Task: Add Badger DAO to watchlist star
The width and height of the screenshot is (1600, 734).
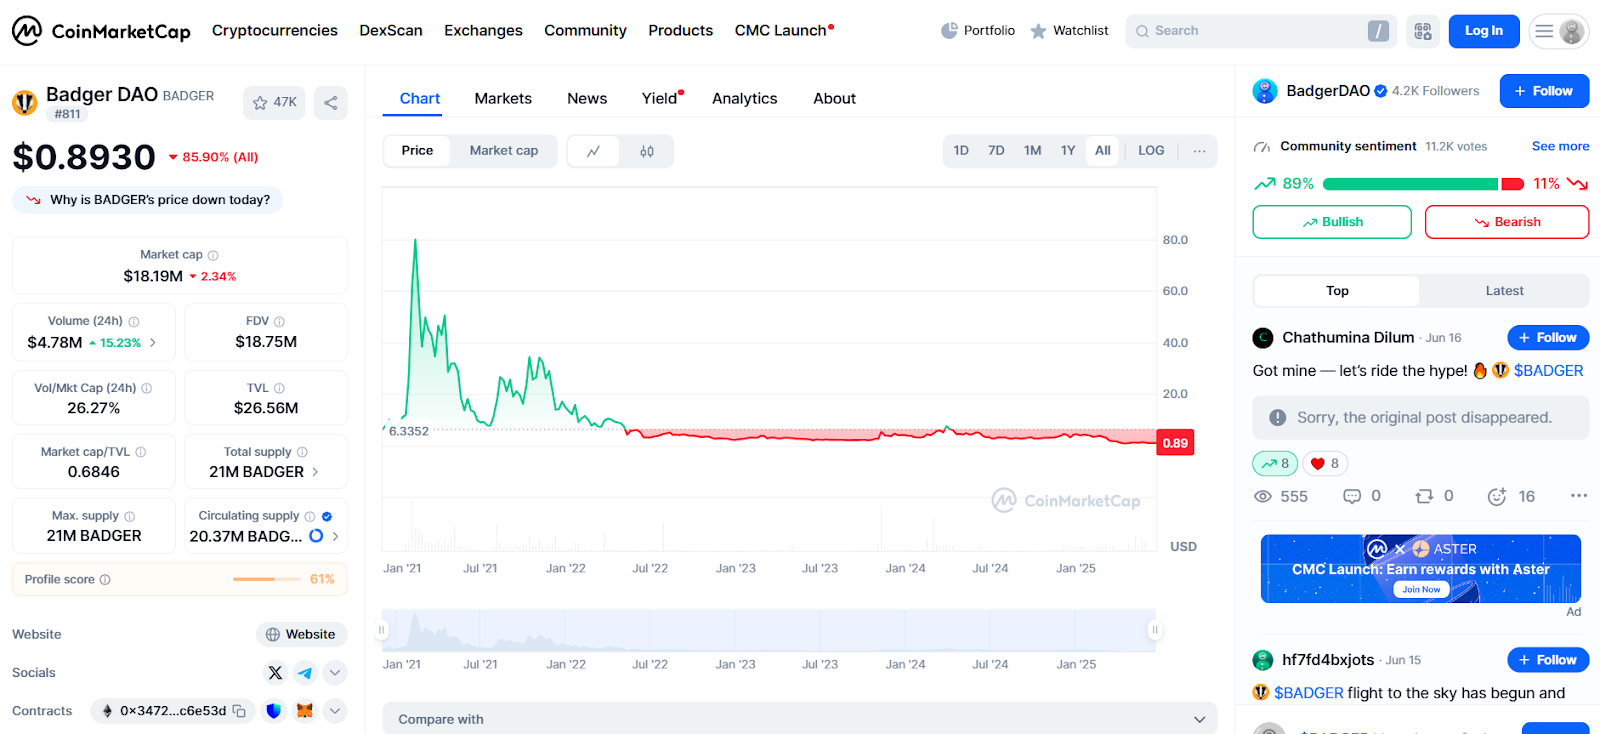Action: pos(274,102)
